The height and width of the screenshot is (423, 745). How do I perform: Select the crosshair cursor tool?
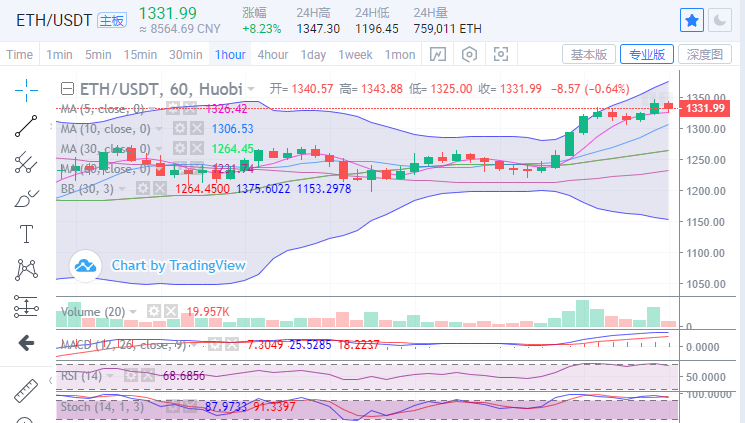(26, 90)
